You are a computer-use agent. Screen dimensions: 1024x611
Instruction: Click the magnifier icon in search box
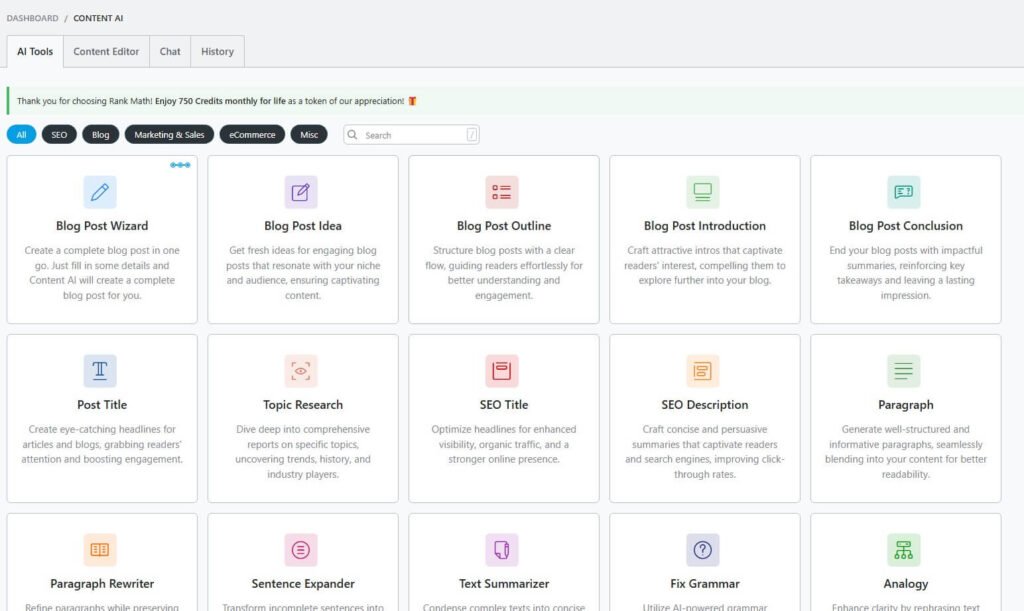pyautogui.click(x=353, y=134)
